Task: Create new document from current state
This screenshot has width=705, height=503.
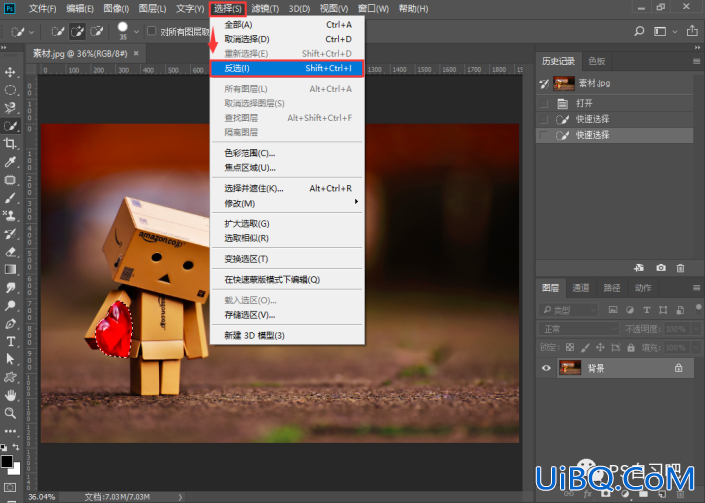Action: 639,268
